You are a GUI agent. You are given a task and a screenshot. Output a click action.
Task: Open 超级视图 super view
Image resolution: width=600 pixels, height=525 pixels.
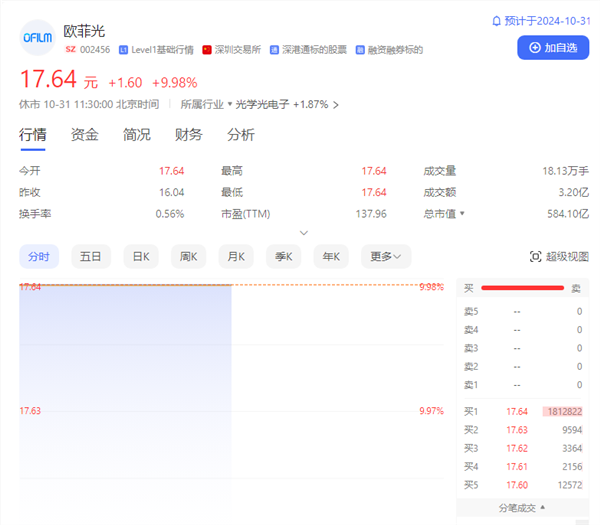(559, 256)
